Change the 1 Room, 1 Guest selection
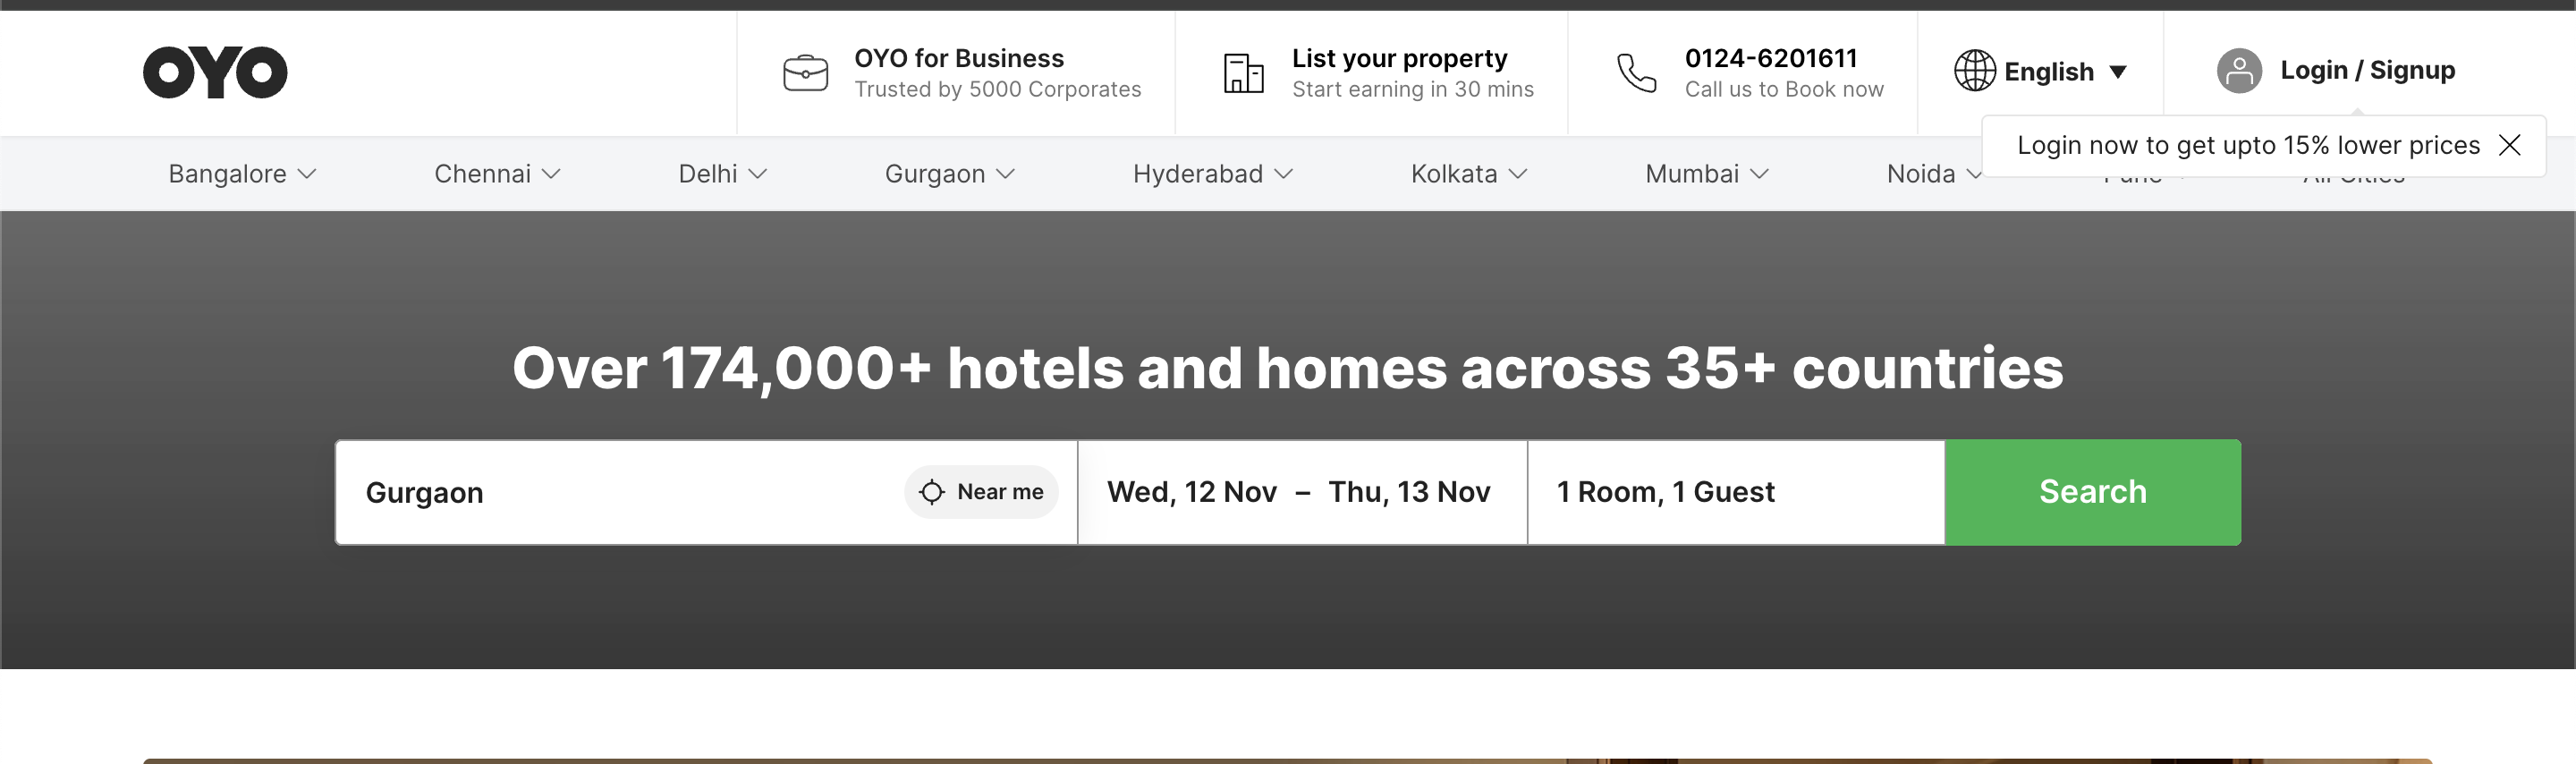Screen dimensions: 2576x764 coord(1665,492)
